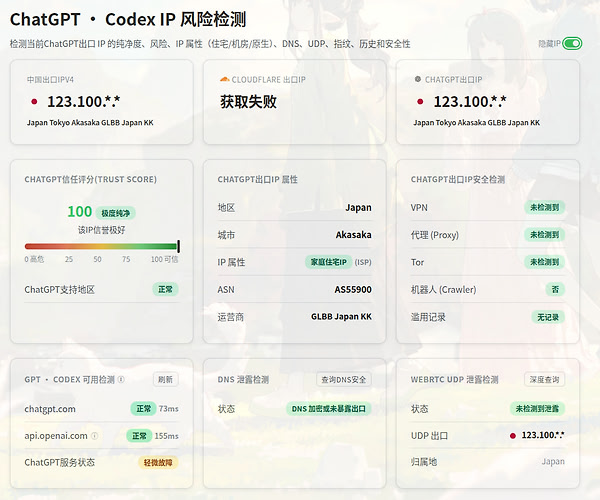
Task: Click the info icon beside api.openai.com
Action: click(x=95, y=436)
